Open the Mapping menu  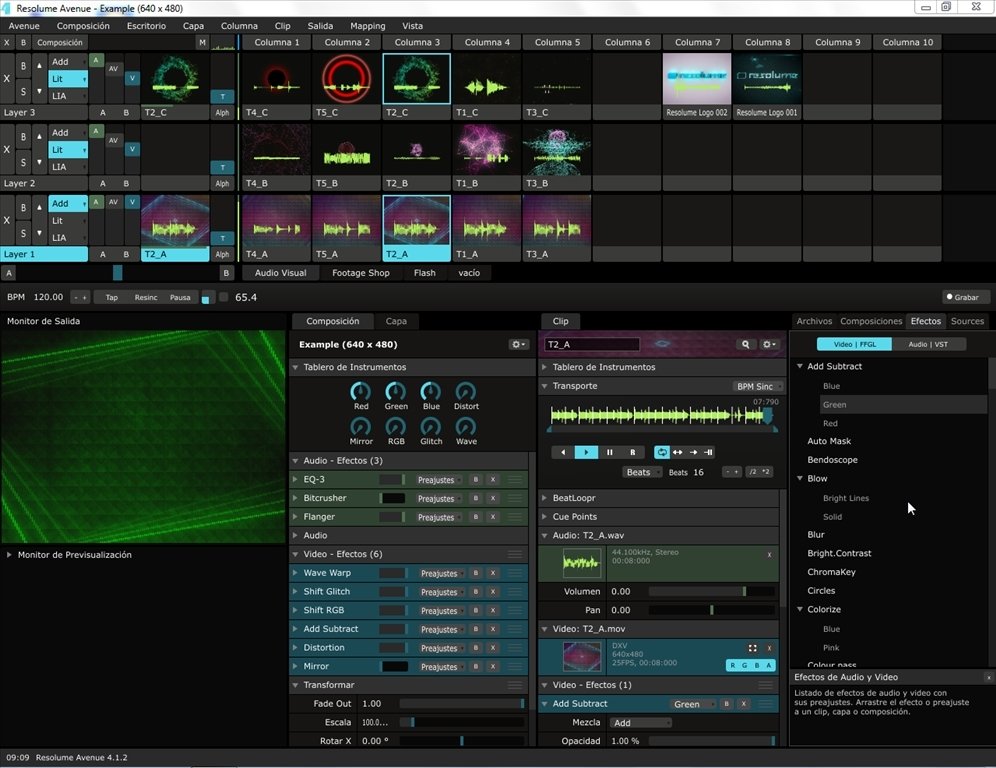coord(367,26)
